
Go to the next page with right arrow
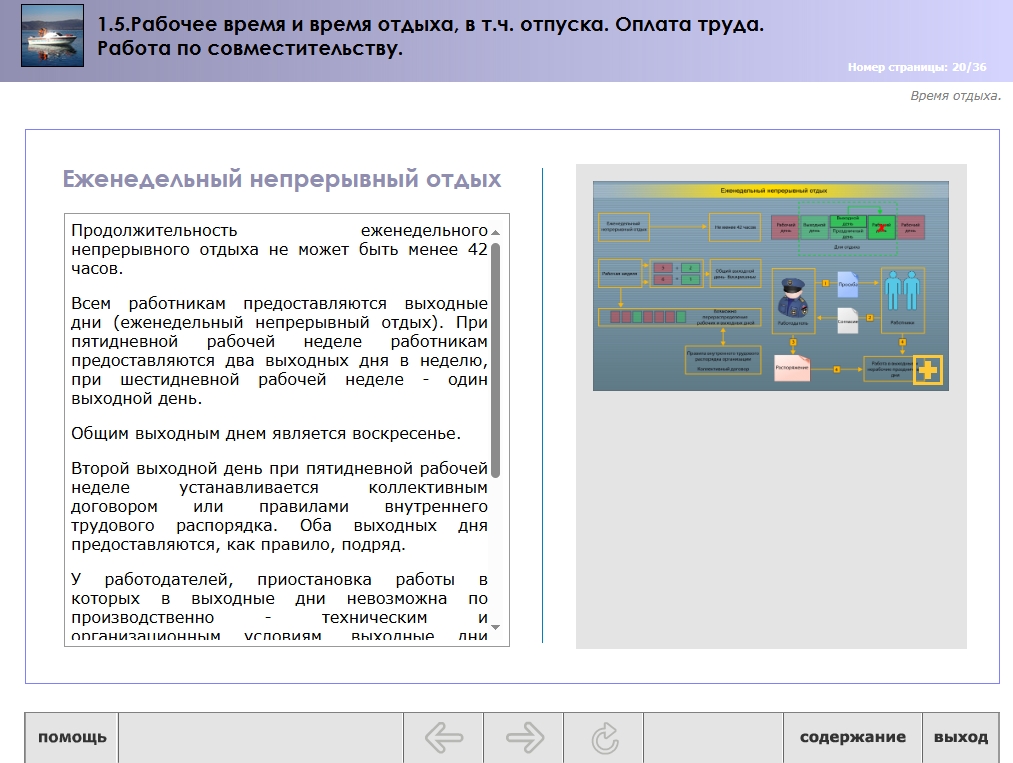click(524, 737)
